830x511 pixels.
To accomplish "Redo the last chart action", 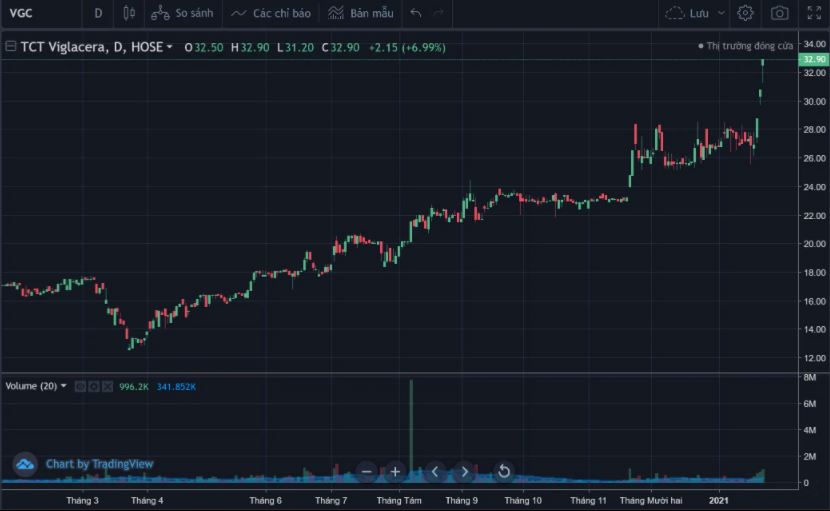I will coord(440,13).
